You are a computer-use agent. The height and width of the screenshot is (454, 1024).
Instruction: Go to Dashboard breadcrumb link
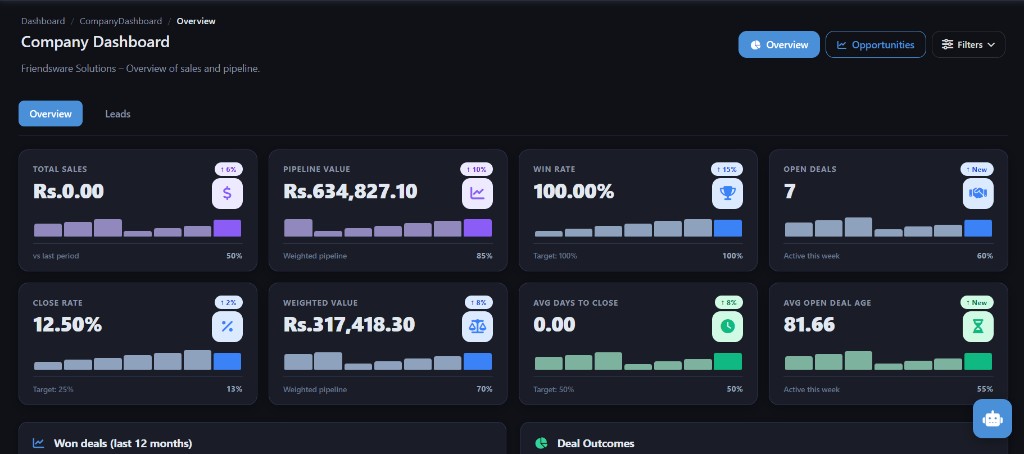point(43,21)
